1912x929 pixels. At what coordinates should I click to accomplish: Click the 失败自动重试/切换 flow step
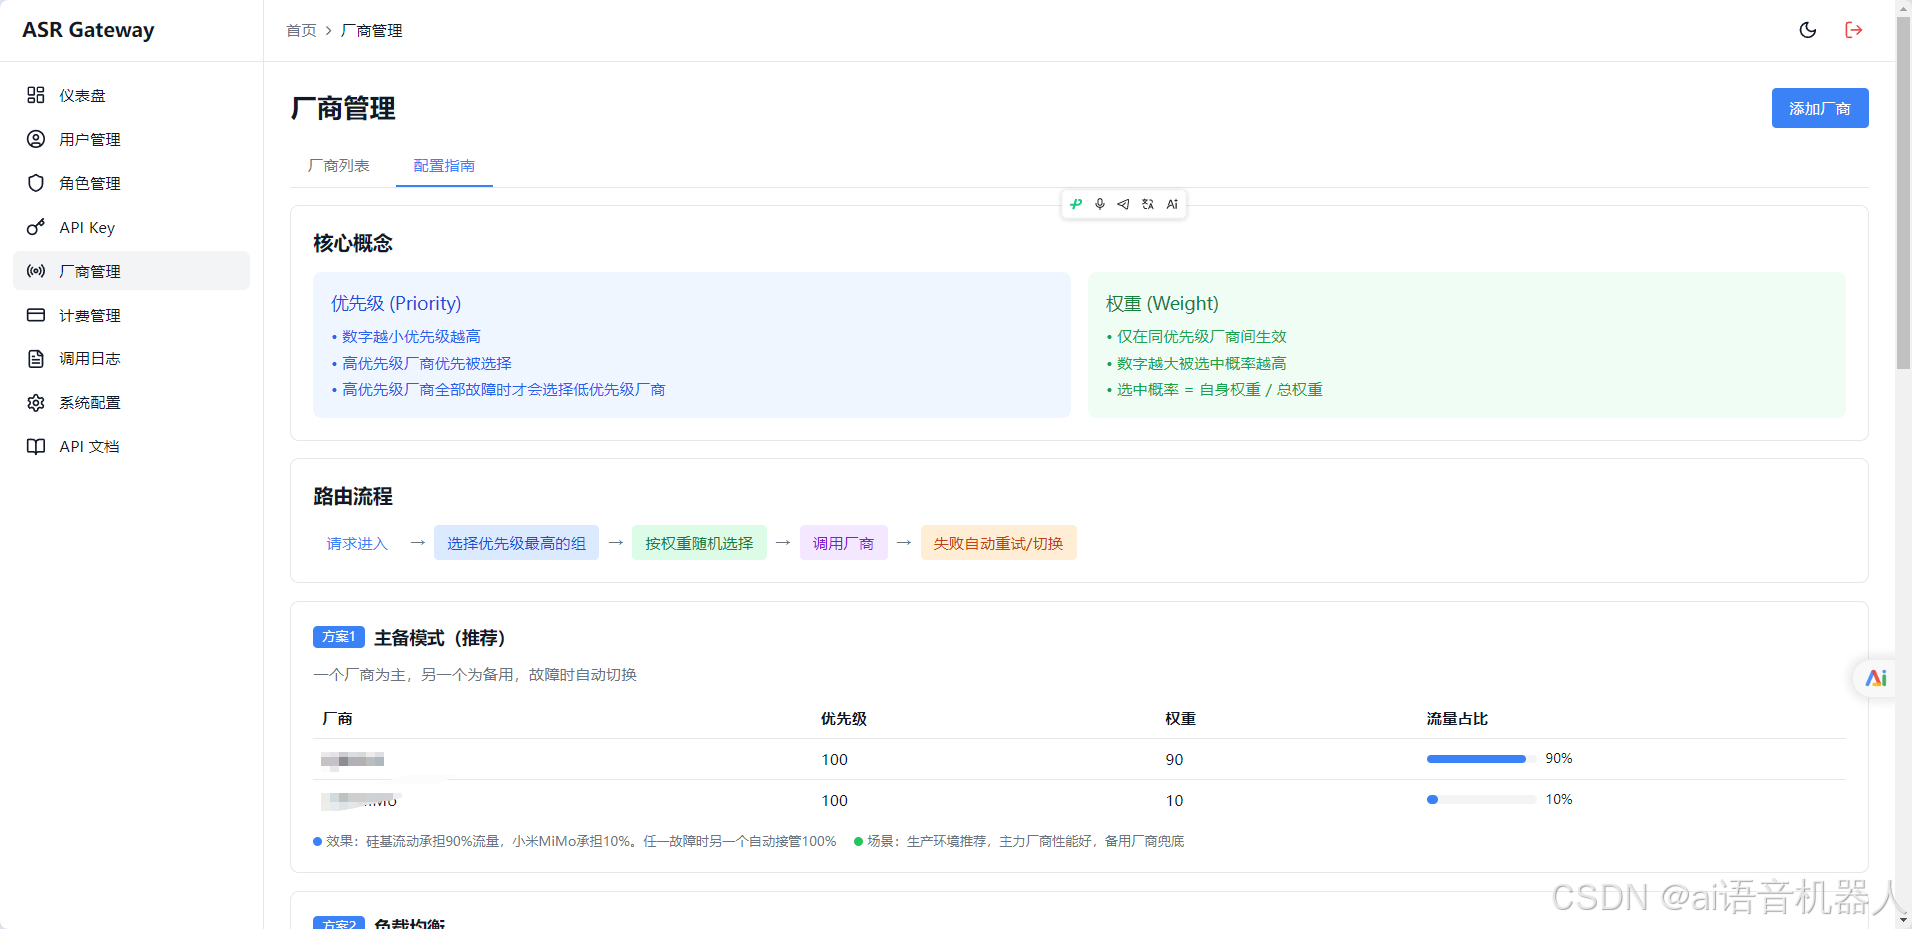pos(998,543)
